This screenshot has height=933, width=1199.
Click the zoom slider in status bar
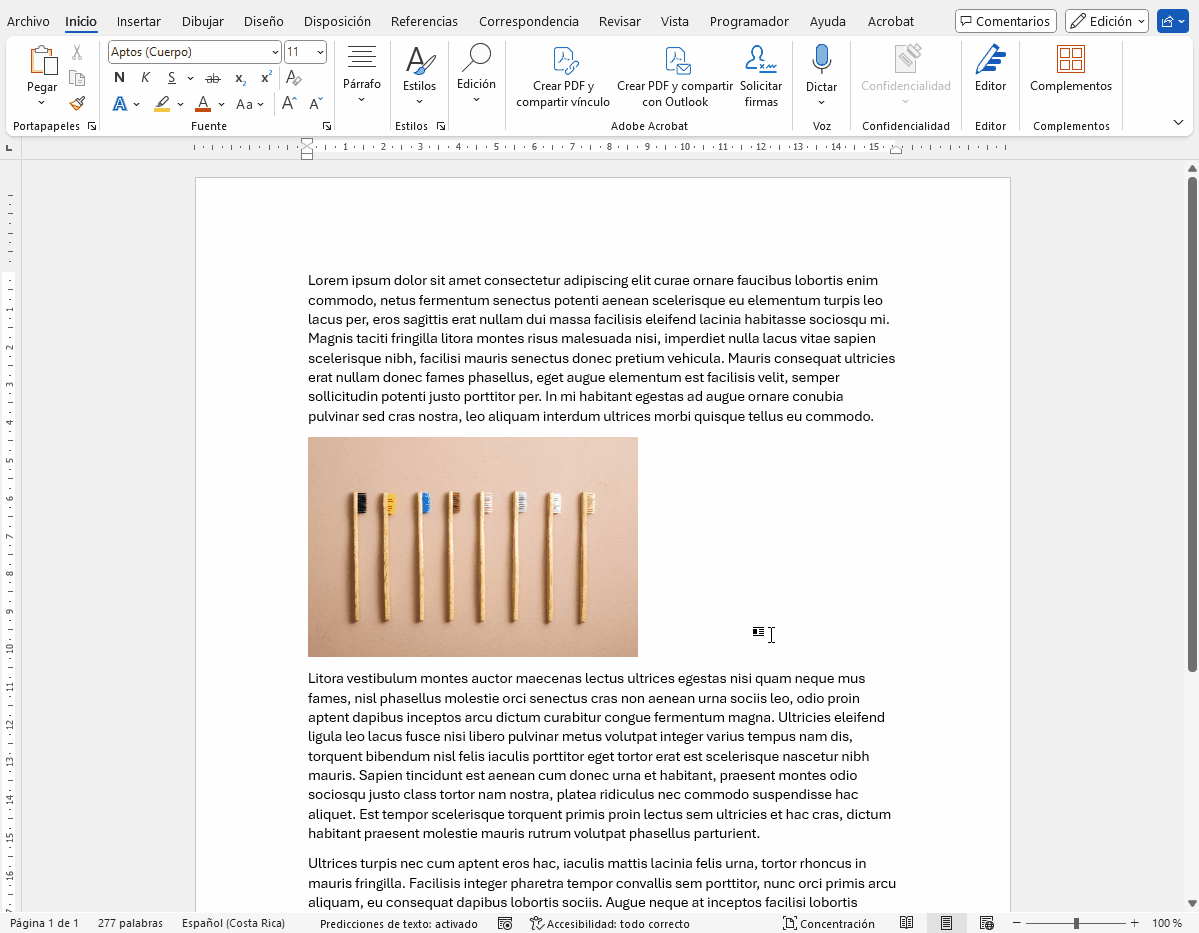(x=1076, y=923)
